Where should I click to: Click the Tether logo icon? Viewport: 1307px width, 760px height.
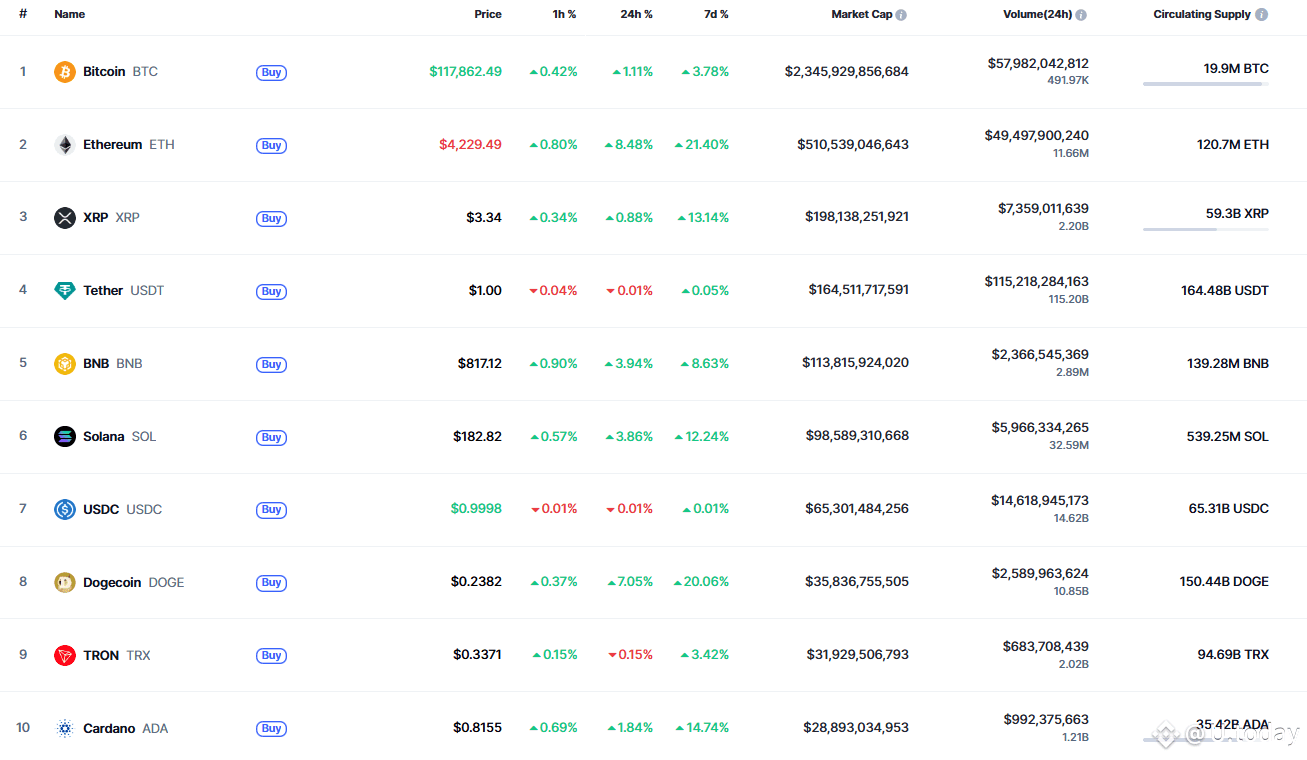tap(65, 291)
